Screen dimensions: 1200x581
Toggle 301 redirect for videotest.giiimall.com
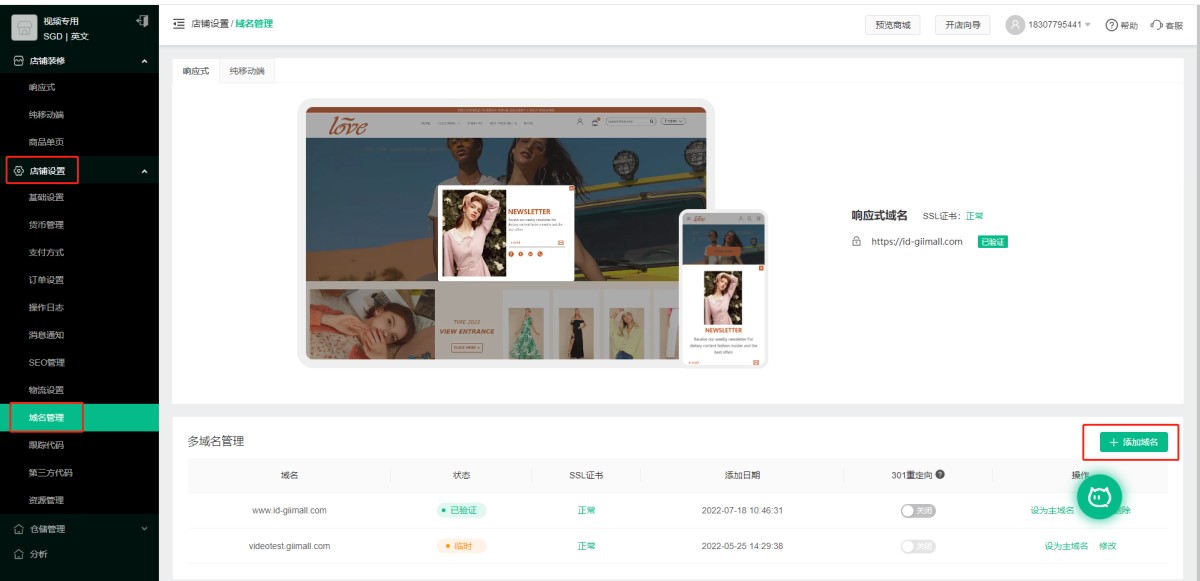(x=918, y=546)
